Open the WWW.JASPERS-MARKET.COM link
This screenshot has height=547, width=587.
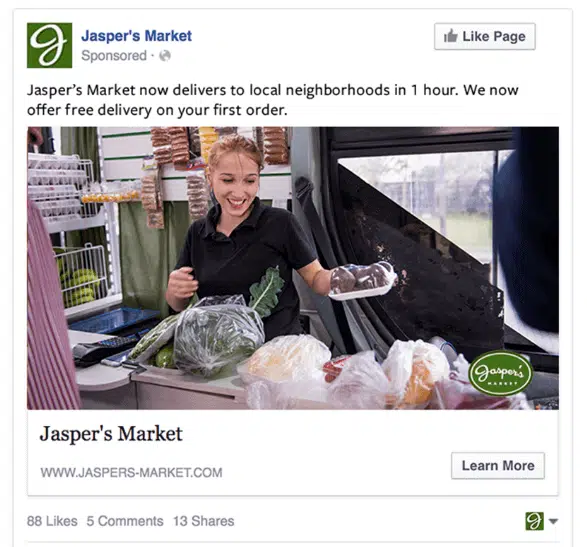coord(131,472)
